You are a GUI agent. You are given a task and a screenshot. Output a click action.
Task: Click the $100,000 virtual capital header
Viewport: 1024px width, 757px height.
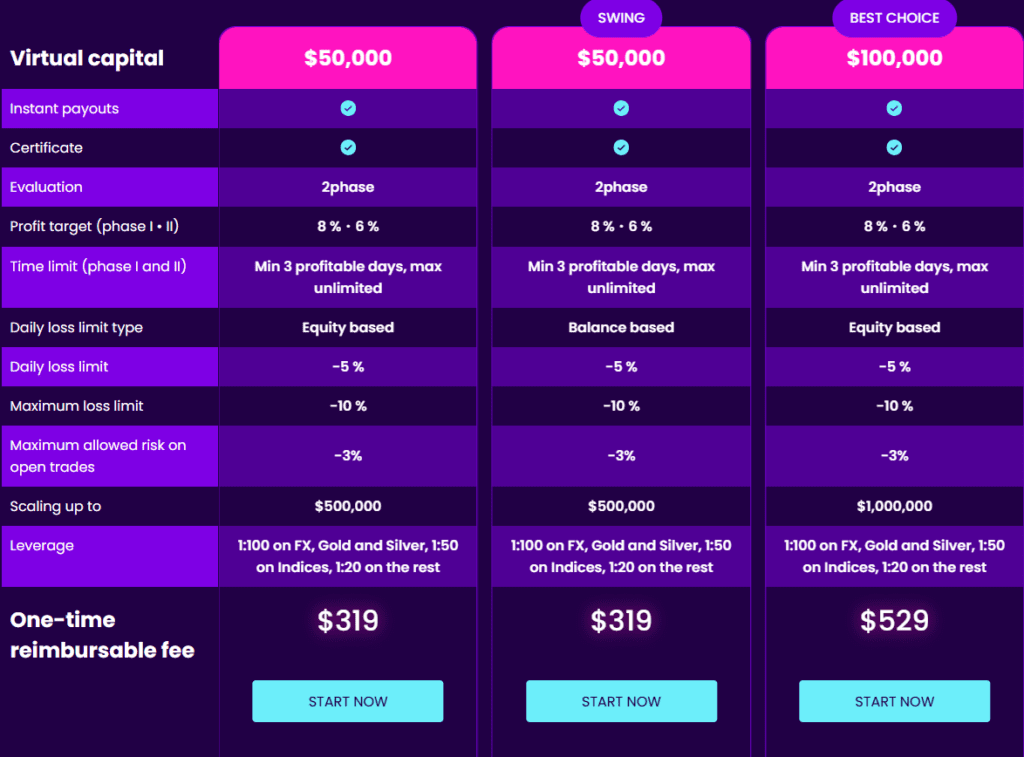point(894,57)
